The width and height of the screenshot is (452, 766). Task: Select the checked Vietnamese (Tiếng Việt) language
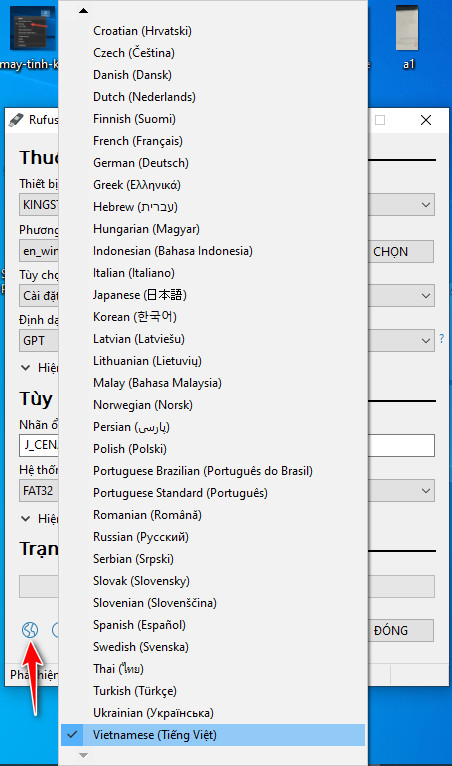pos(213,735)
